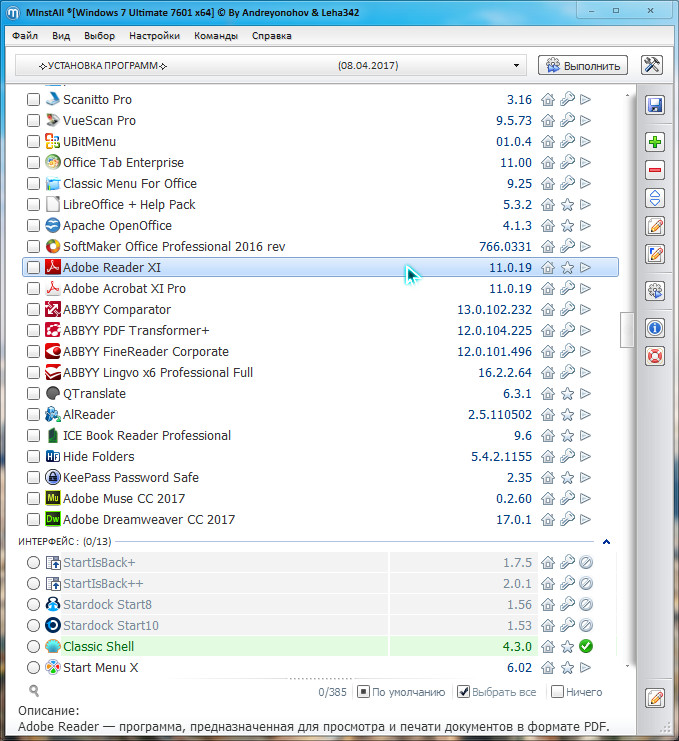Open the Настройки menu
The image size is (679, 741).
tap(155, 36)
